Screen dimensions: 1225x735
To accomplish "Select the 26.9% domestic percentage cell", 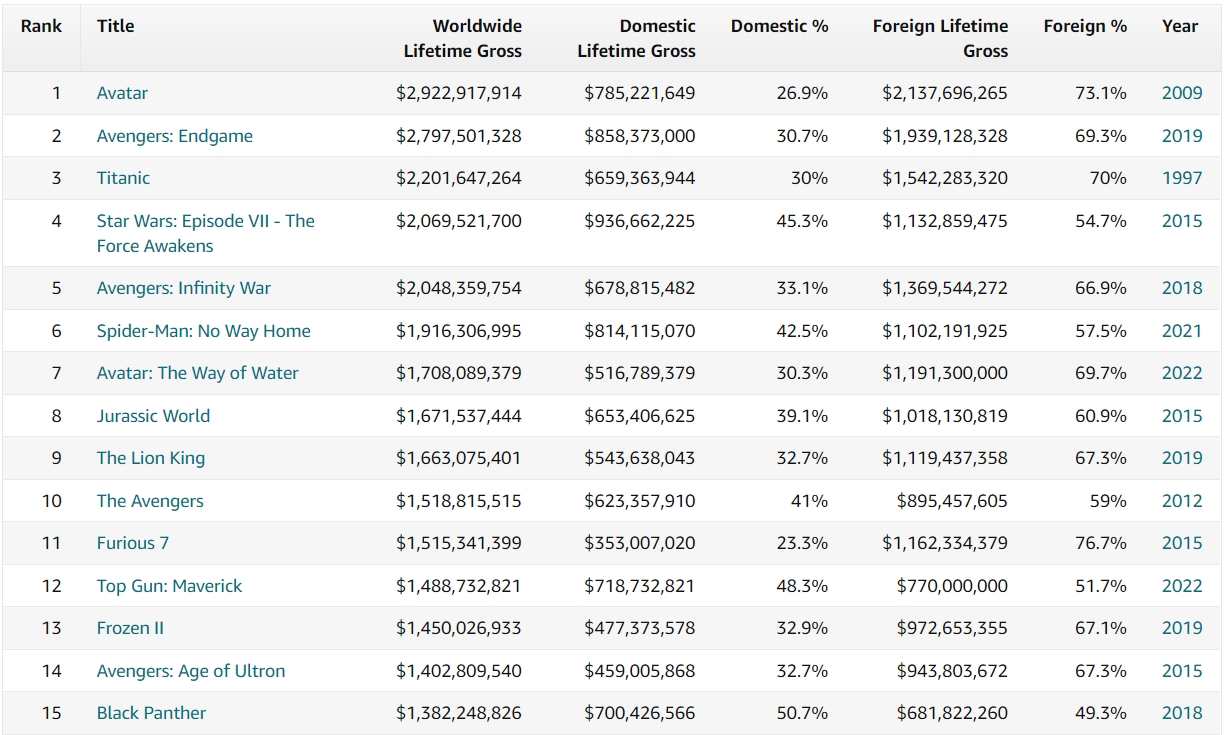I will 802,93.
